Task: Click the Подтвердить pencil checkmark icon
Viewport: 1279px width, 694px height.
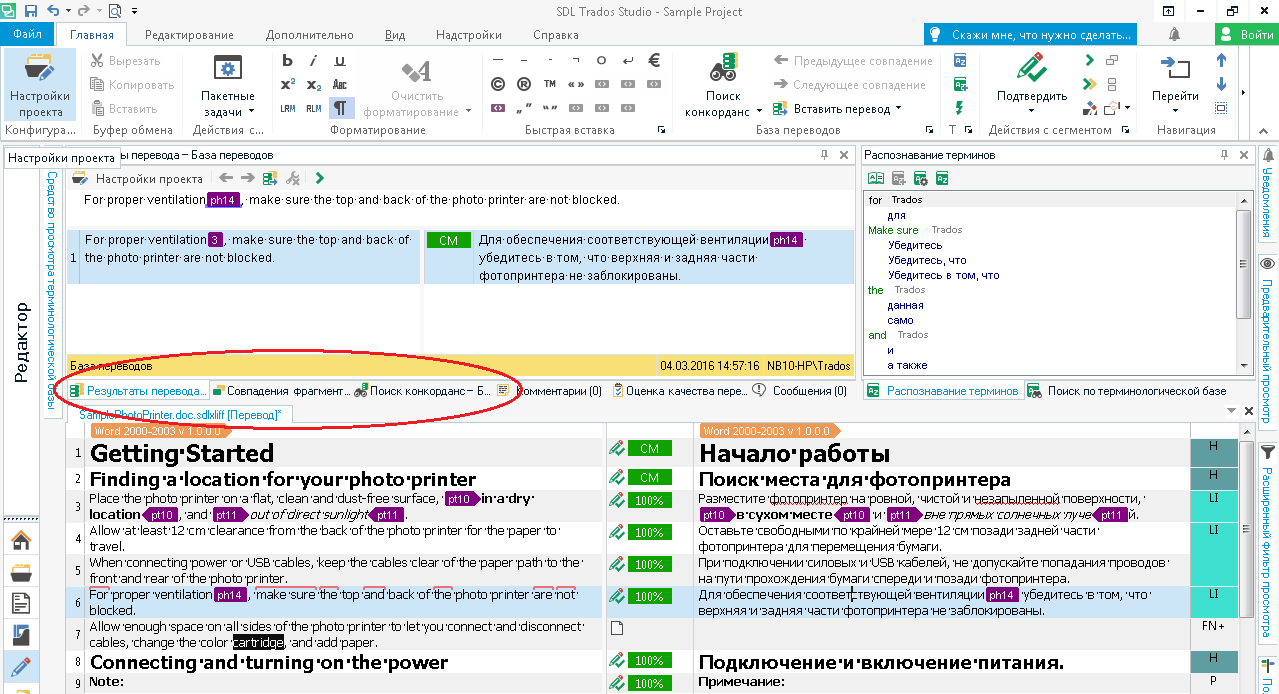Action: click(x=1030, y=70)
